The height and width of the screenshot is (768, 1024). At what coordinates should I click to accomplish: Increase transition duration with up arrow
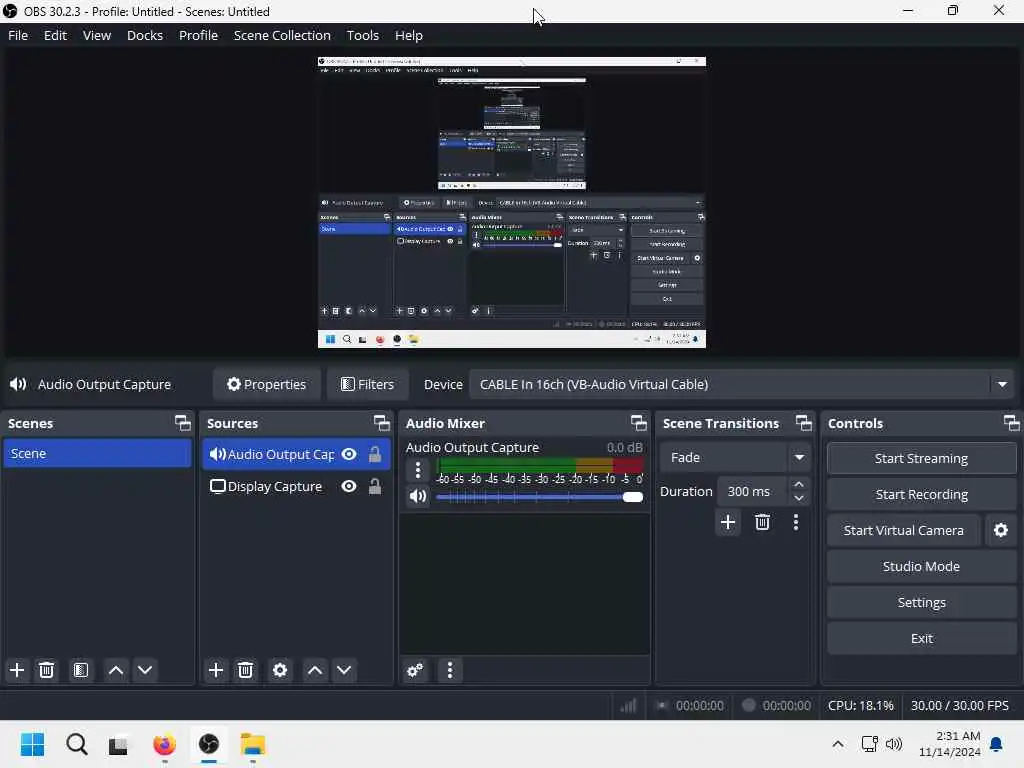[799, 485]
